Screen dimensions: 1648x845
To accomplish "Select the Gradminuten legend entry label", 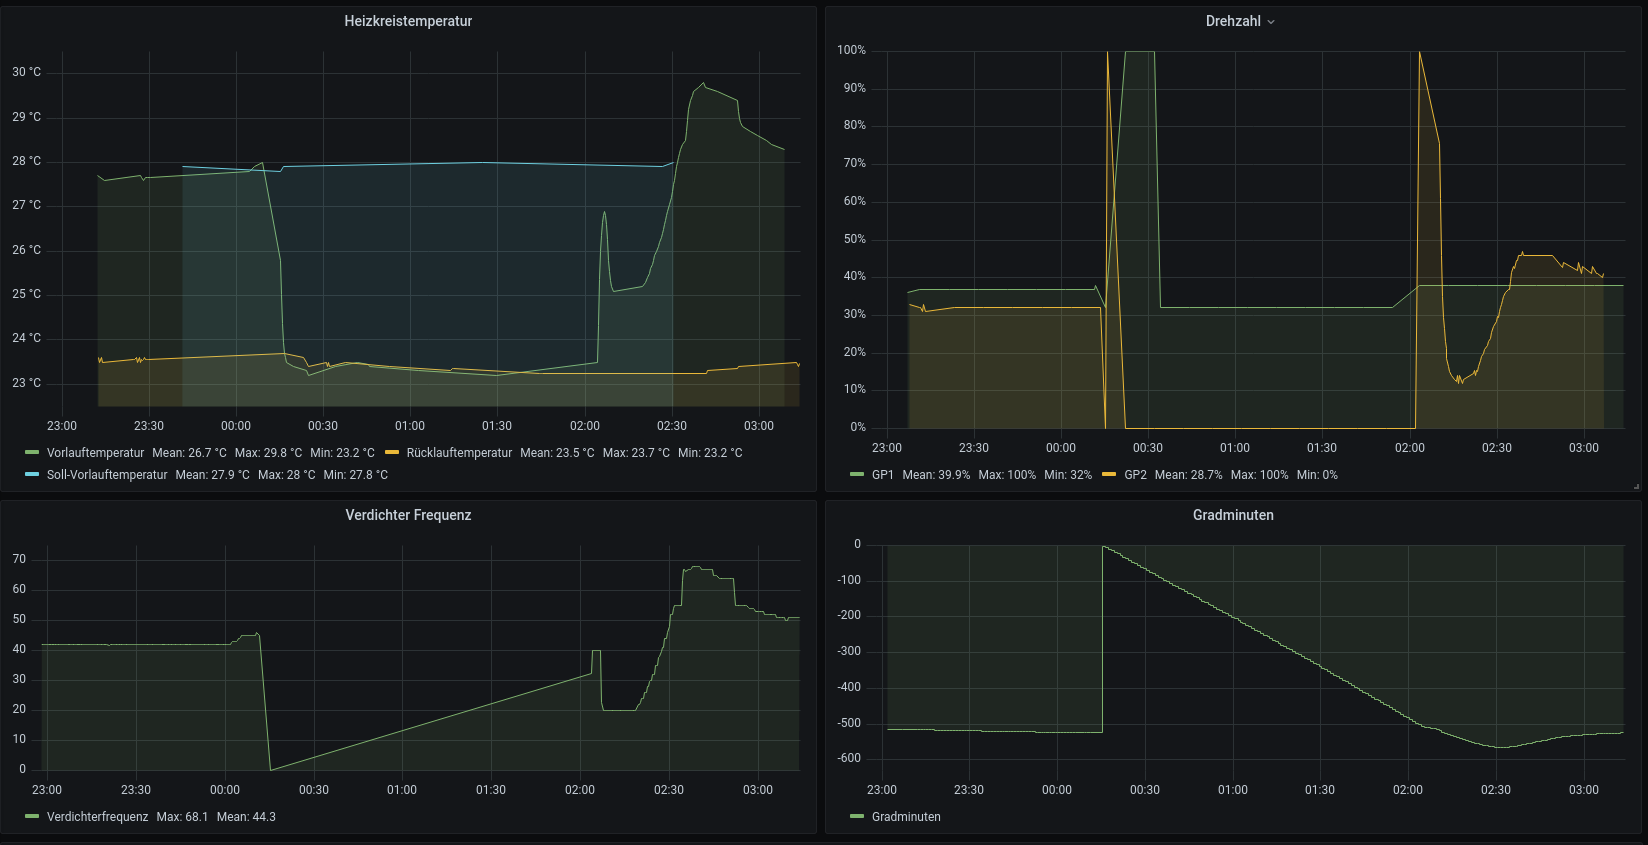I will [906, 817].
